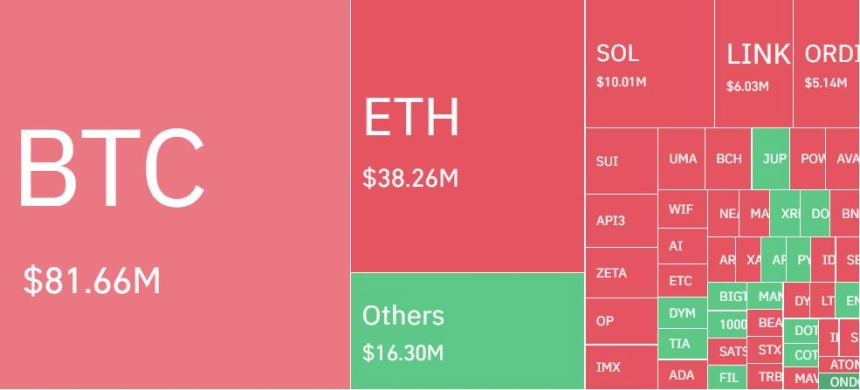The width and height of the screenshot is (860, 390).
Task: Click the ETC tile
Action: tap(682, 281)
